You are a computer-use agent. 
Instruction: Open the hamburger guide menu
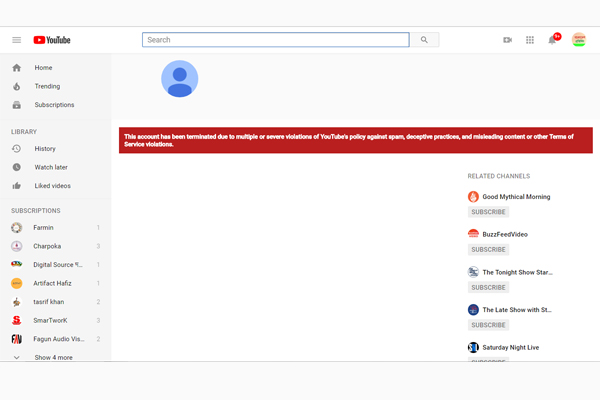tap(16, 40)
